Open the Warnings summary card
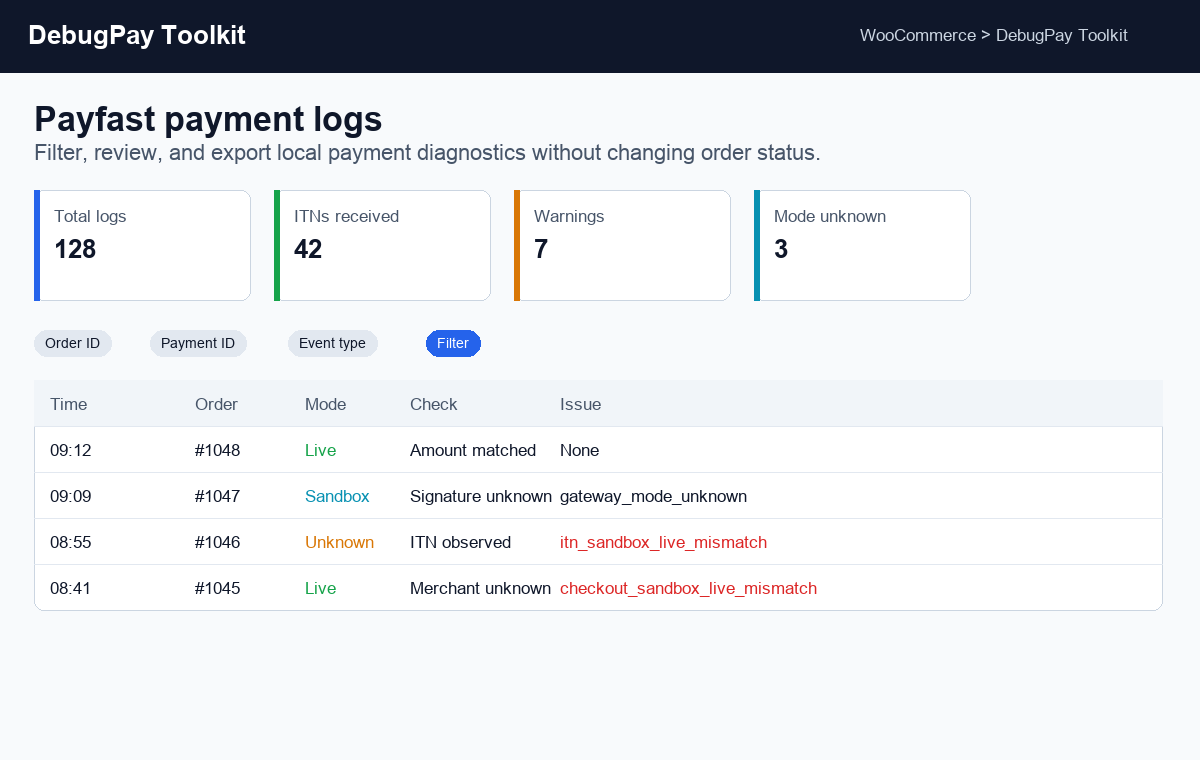 point(622,245)
